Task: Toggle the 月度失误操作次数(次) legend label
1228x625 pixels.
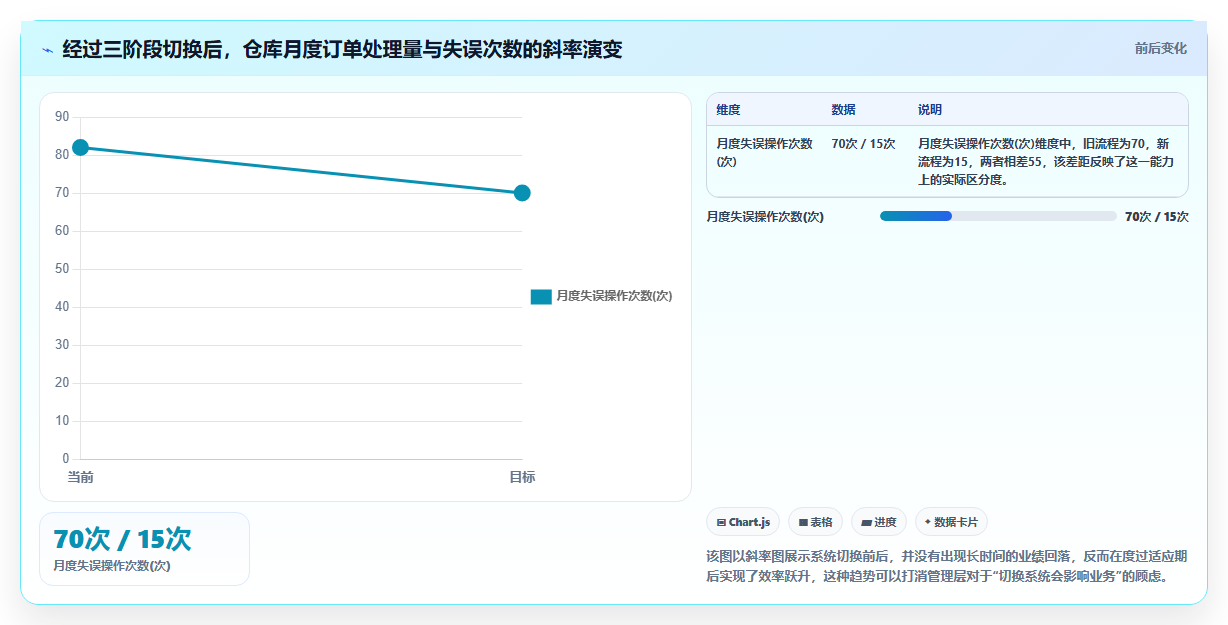Action: pos(614,296)
